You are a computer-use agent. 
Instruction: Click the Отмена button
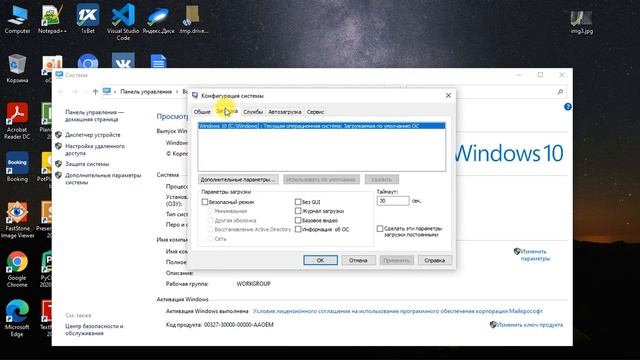[358, 260]
